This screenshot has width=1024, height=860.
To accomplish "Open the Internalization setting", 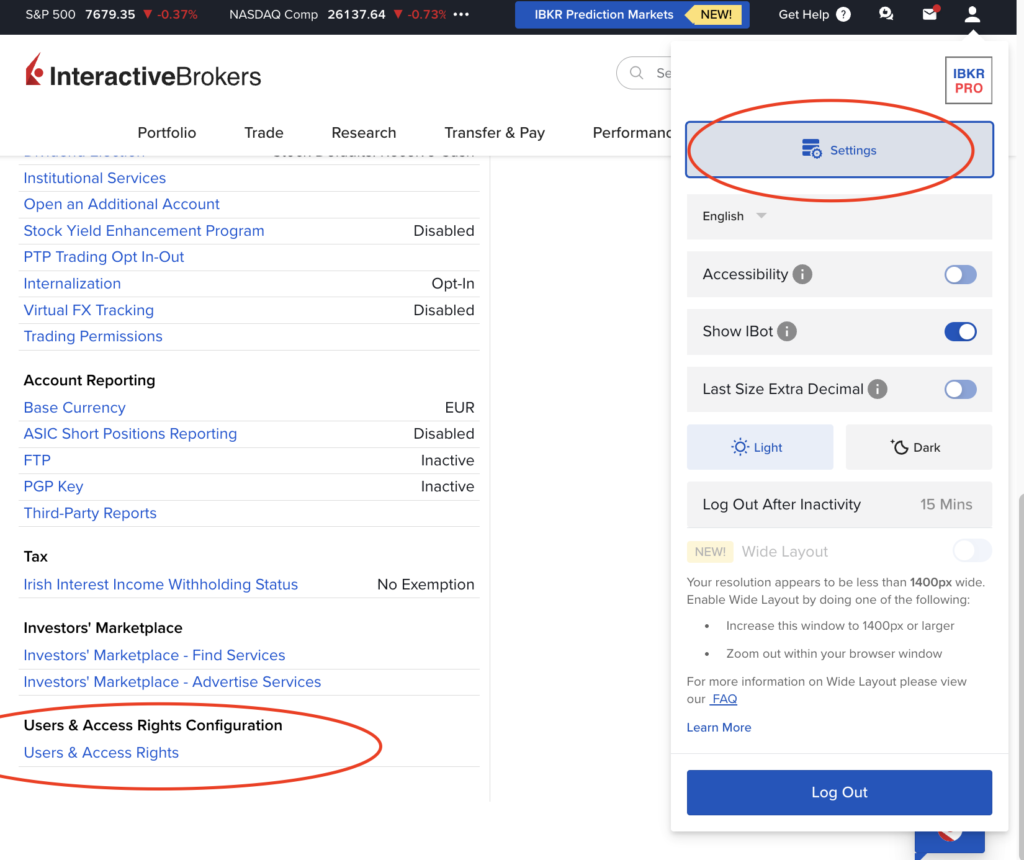I will click(x=72, y=283).
